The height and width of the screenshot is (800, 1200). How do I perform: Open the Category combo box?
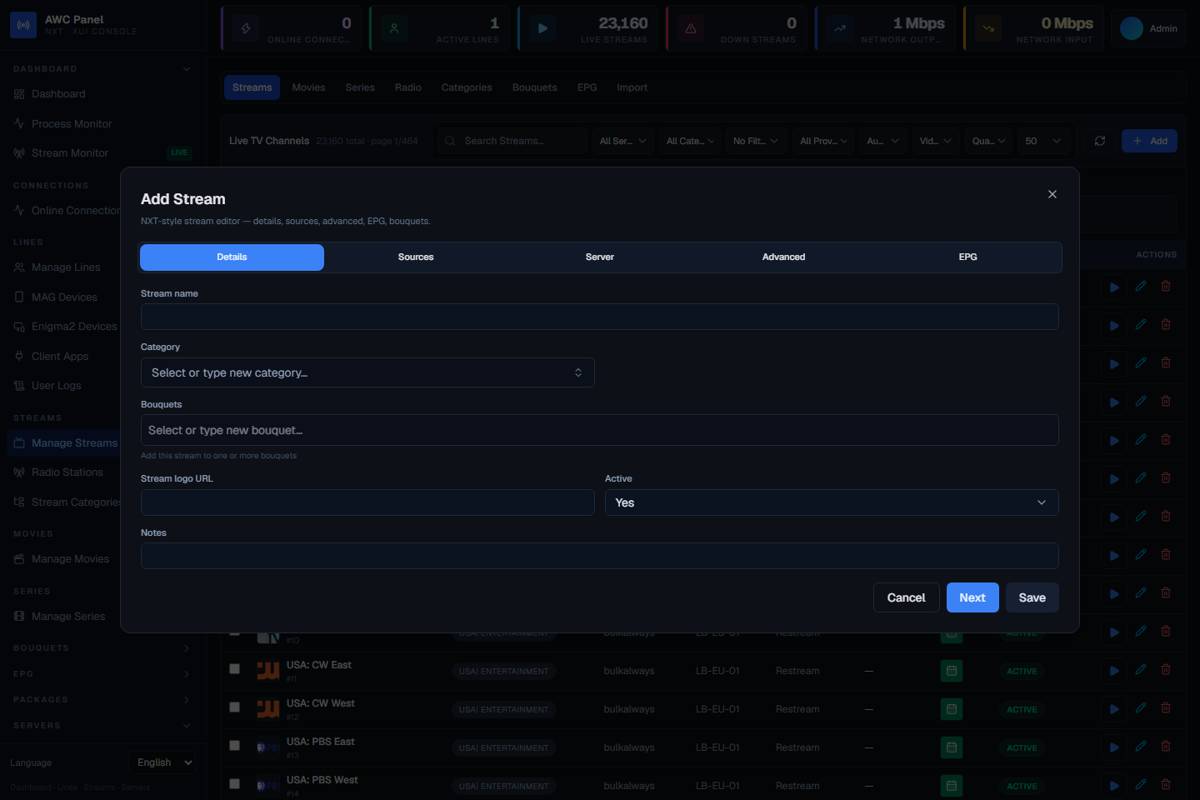367,373
